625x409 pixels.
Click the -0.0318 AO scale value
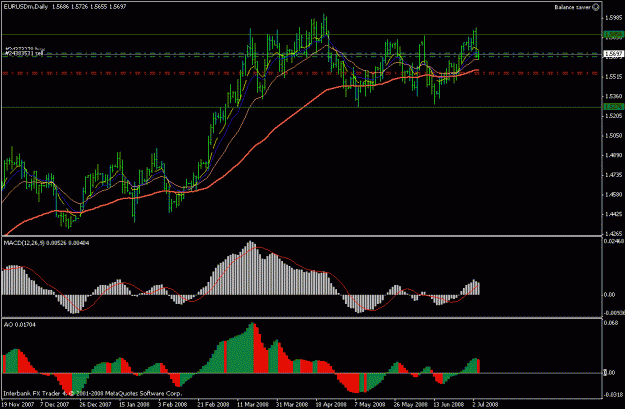pyautogui.click(x=614, y=395)
